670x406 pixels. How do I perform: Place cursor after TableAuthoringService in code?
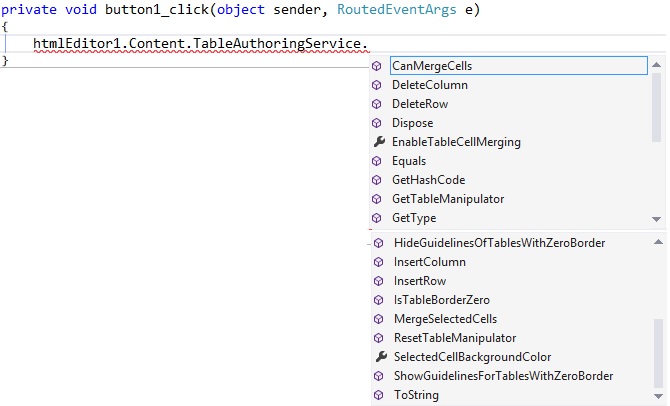(x=361, y=45)
